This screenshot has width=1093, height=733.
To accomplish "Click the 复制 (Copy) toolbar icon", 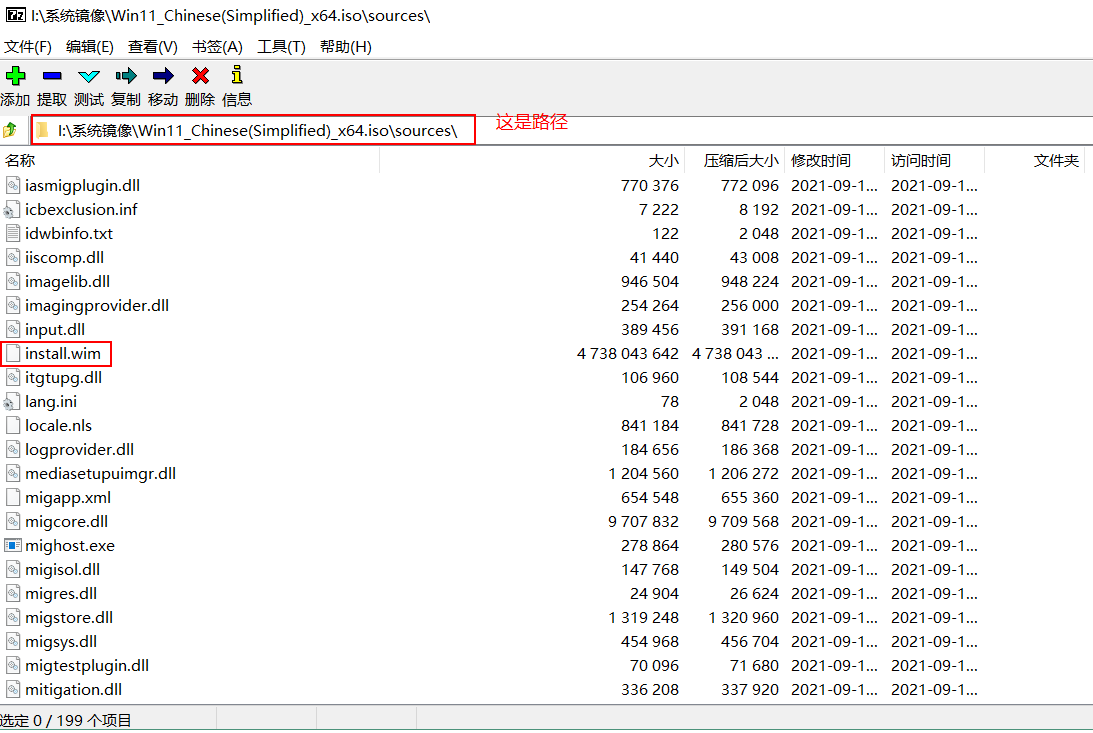I will [x=125, y=75].
